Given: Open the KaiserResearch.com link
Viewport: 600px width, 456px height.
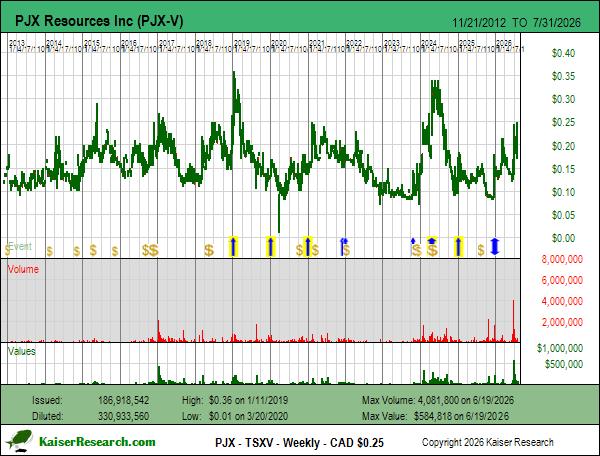Looking at the screenshot, I should pos(97,442).
